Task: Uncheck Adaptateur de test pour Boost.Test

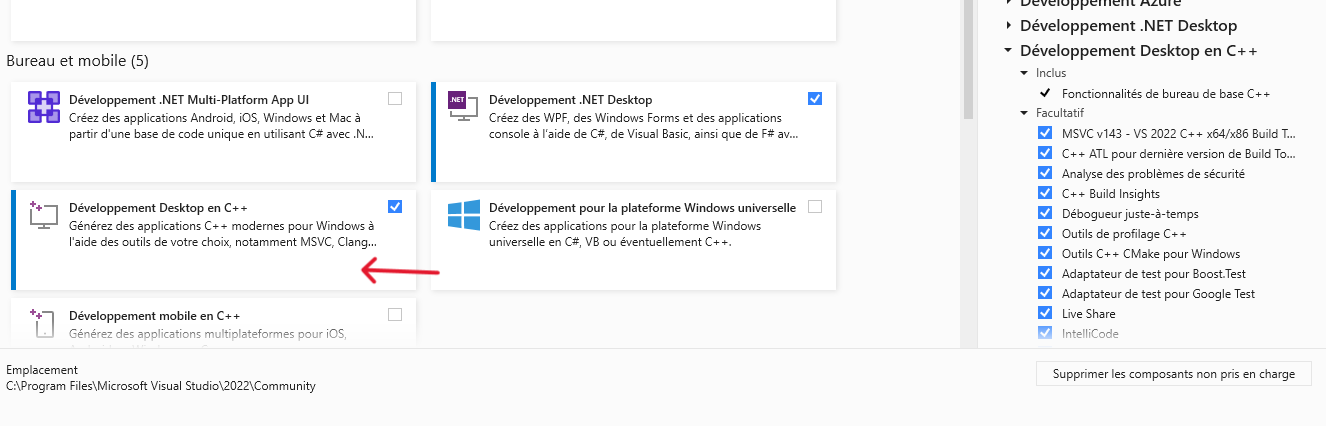Action: pos(1045,273)
